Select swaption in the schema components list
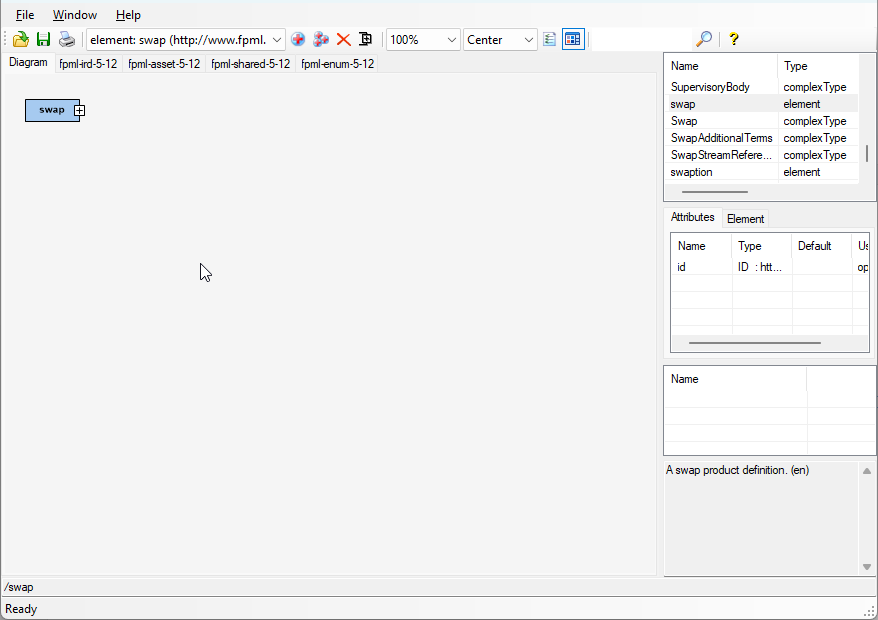Screen dimensions: 878x620 coord(691,172)
